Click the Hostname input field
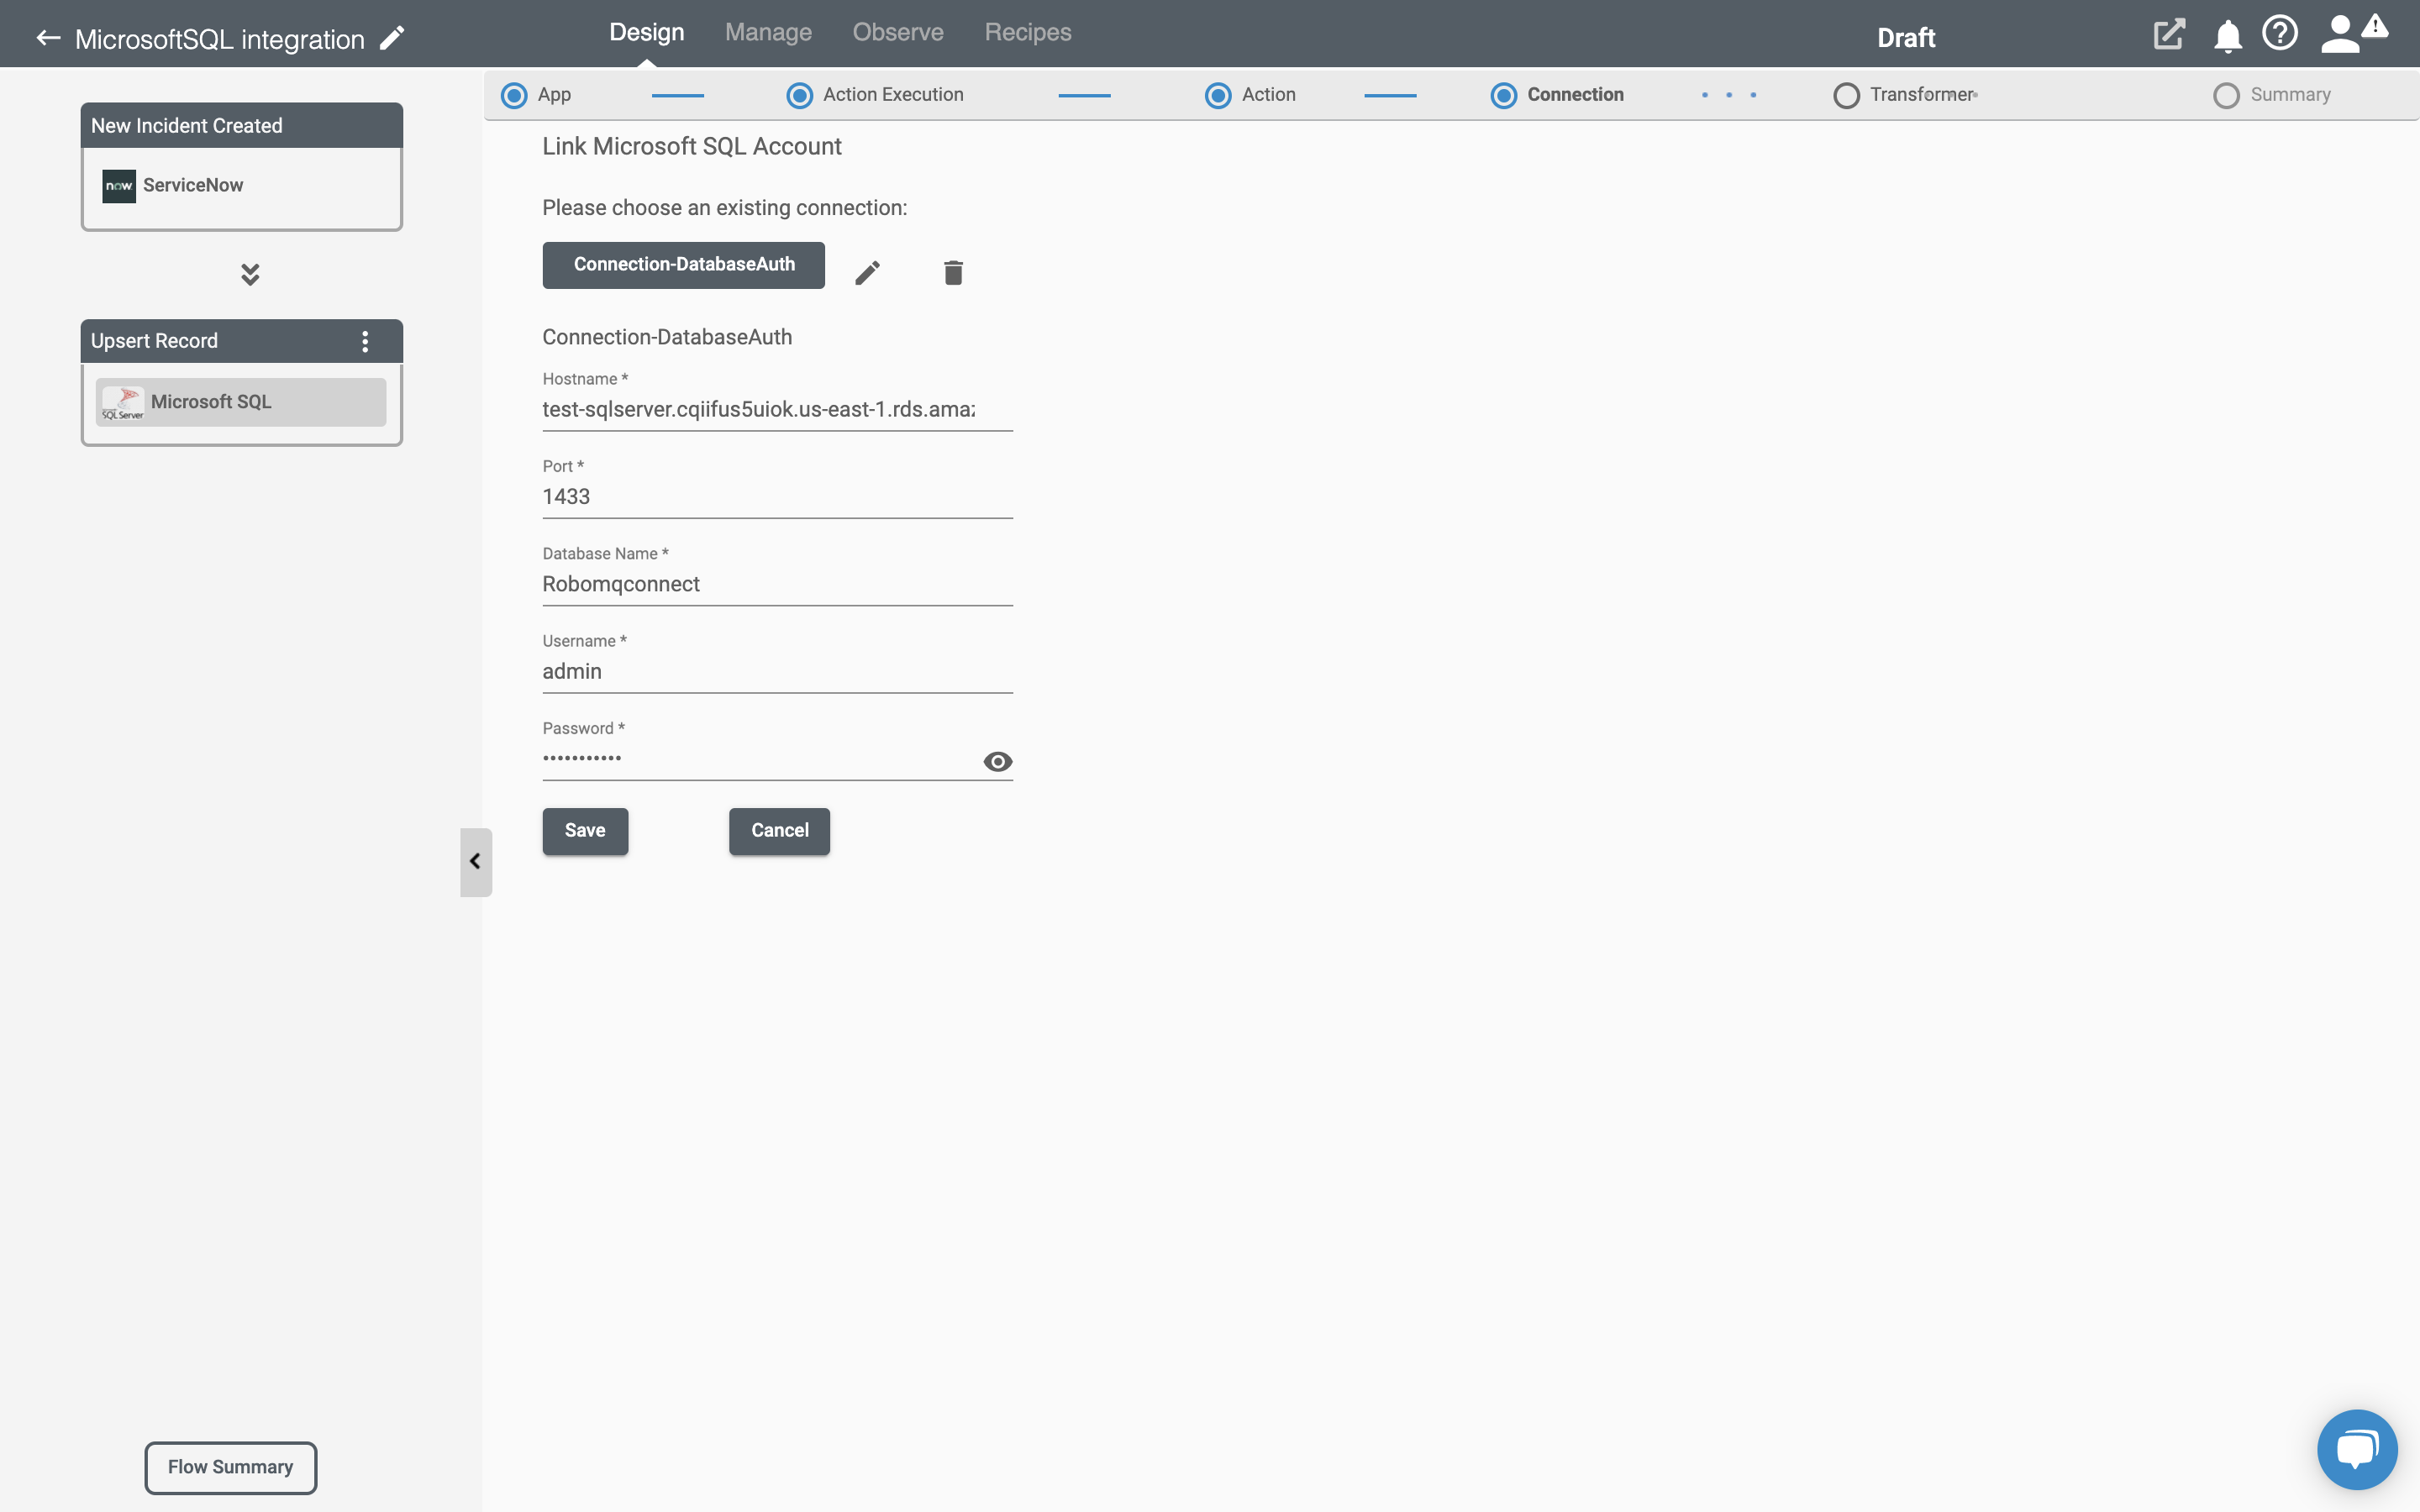 click(777, 409)
